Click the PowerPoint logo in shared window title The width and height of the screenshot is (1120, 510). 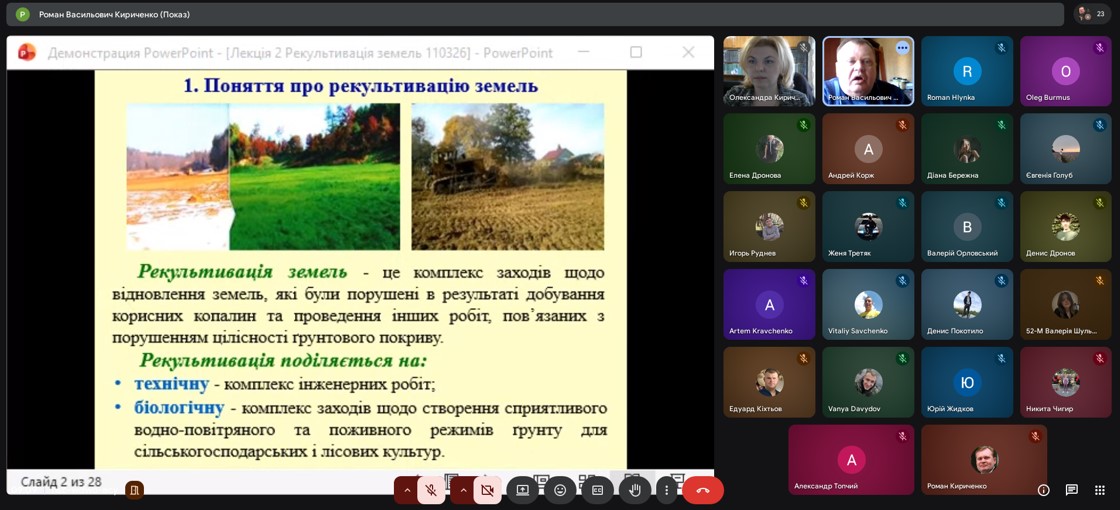coord(27,52)
